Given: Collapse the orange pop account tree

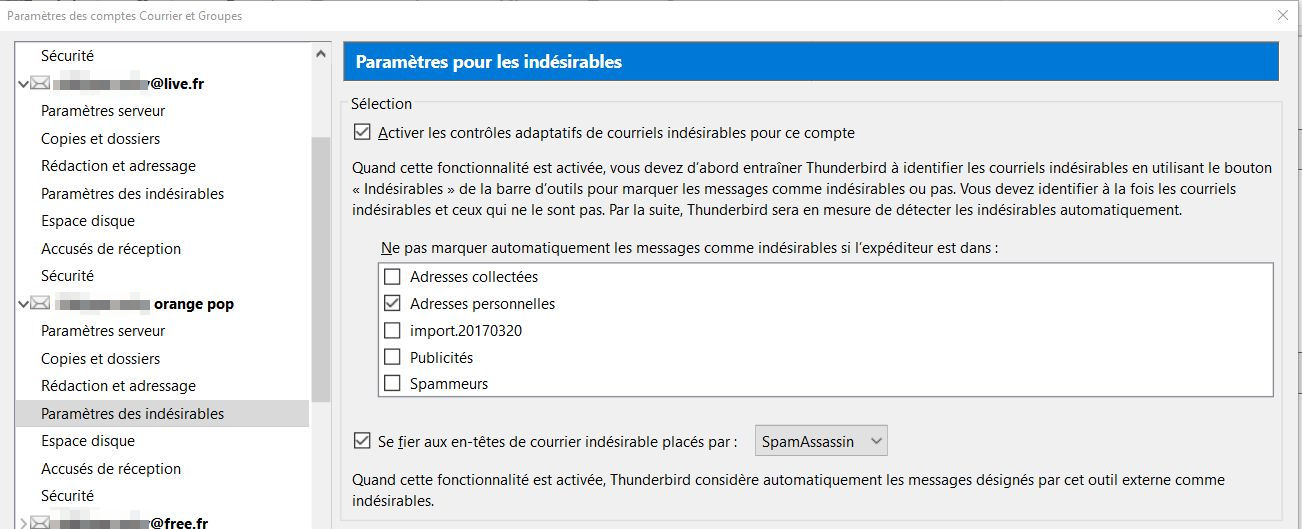Looking at the screenshot, I should coord(23,304).
